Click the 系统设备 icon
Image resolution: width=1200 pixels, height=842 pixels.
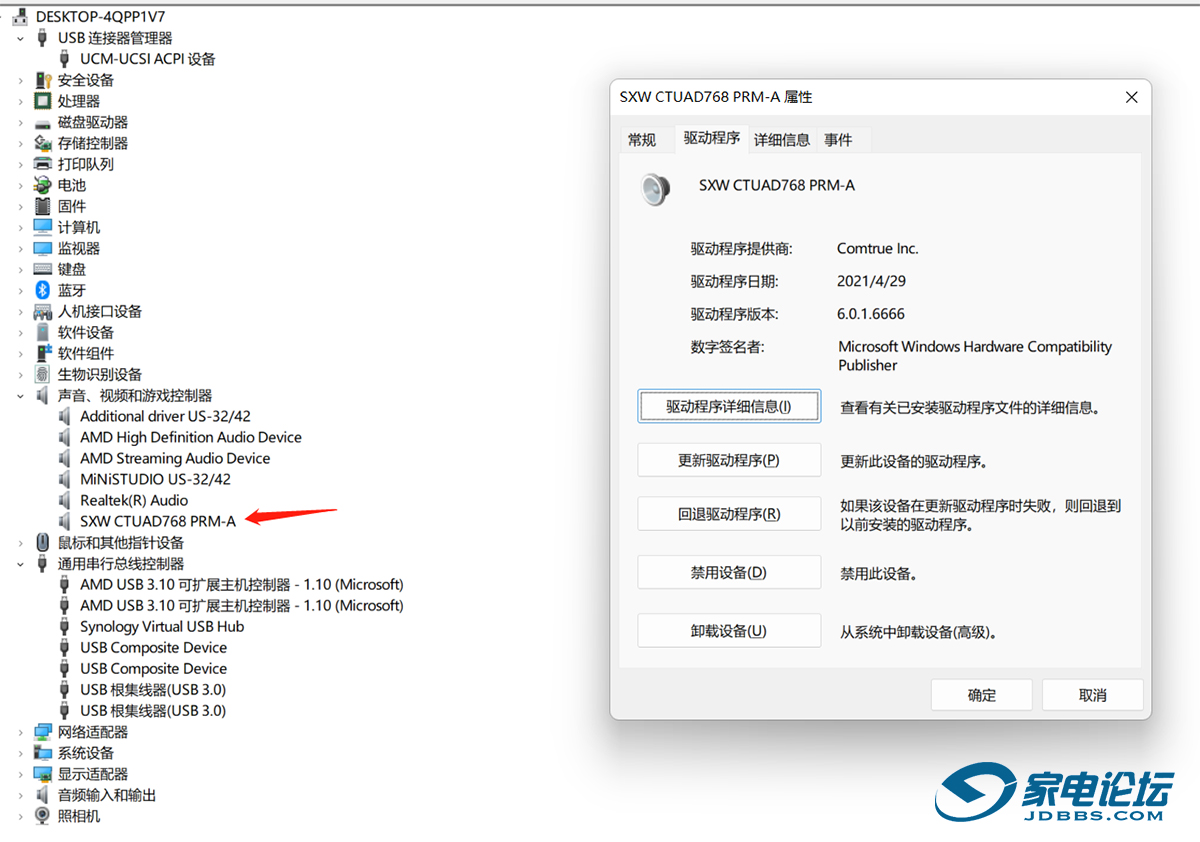[x=42, y=753]
